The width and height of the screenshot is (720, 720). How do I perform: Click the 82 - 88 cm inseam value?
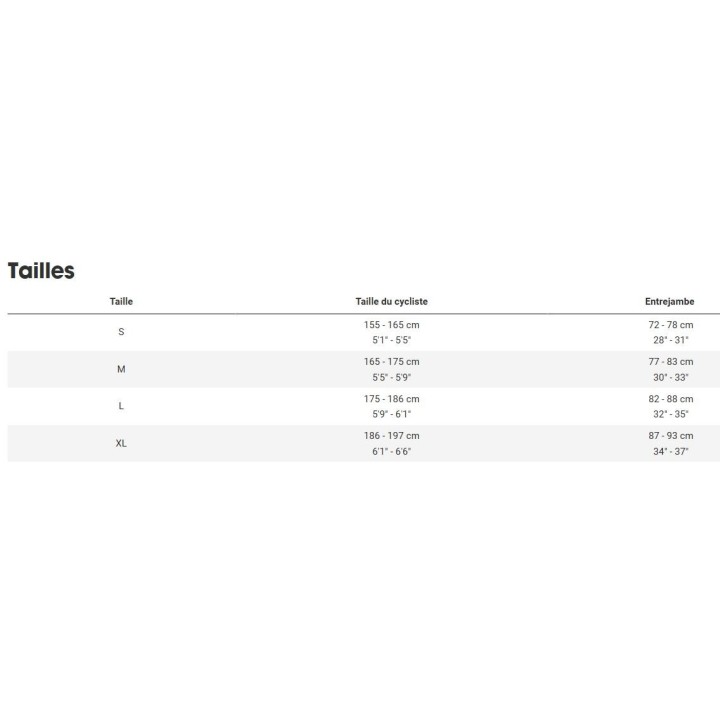coord(670,398)
